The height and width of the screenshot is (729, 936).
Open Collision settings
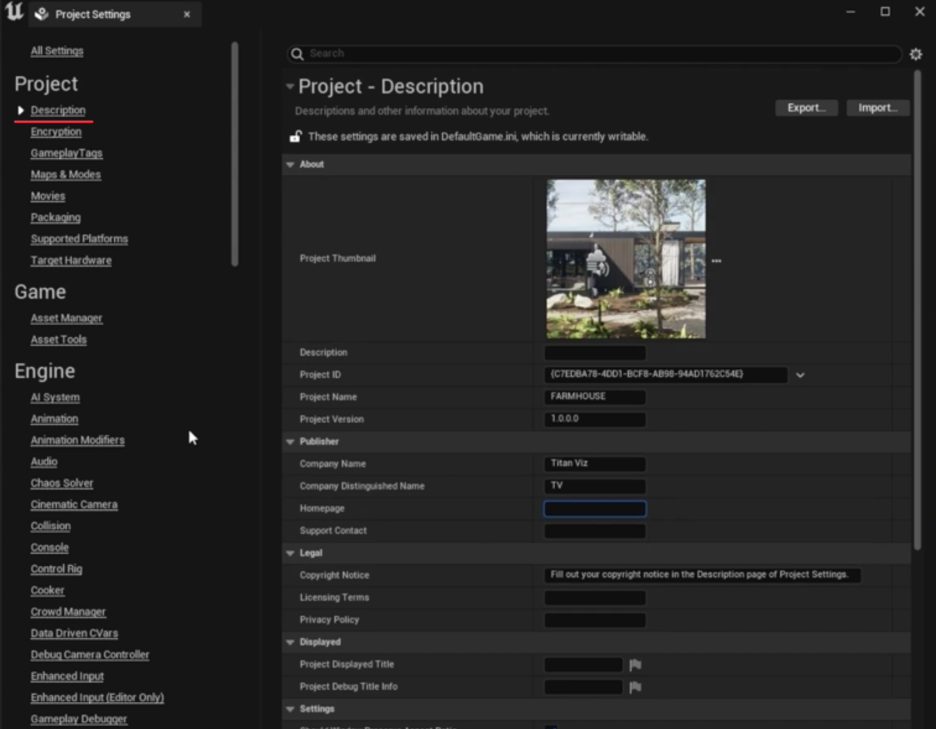(51, 527)
